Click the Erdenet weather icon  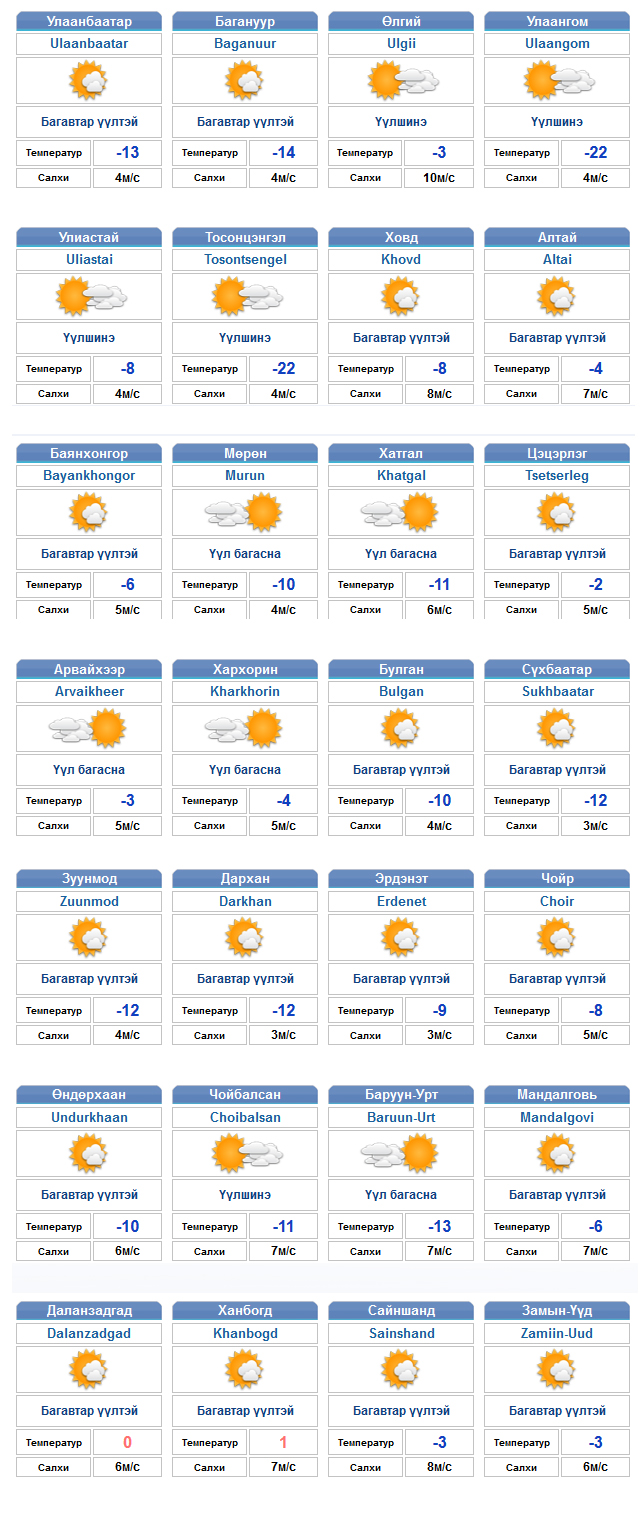tap(400, 938)
